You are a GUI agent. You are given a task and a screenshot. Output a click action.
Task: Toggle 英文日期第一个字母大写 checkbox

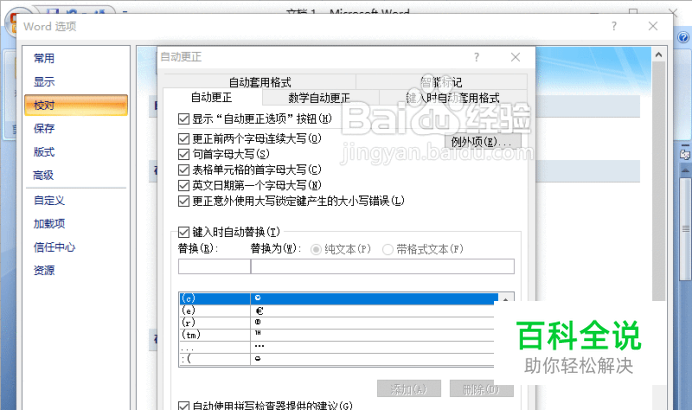pyautogui.click(x=184, y=185)
